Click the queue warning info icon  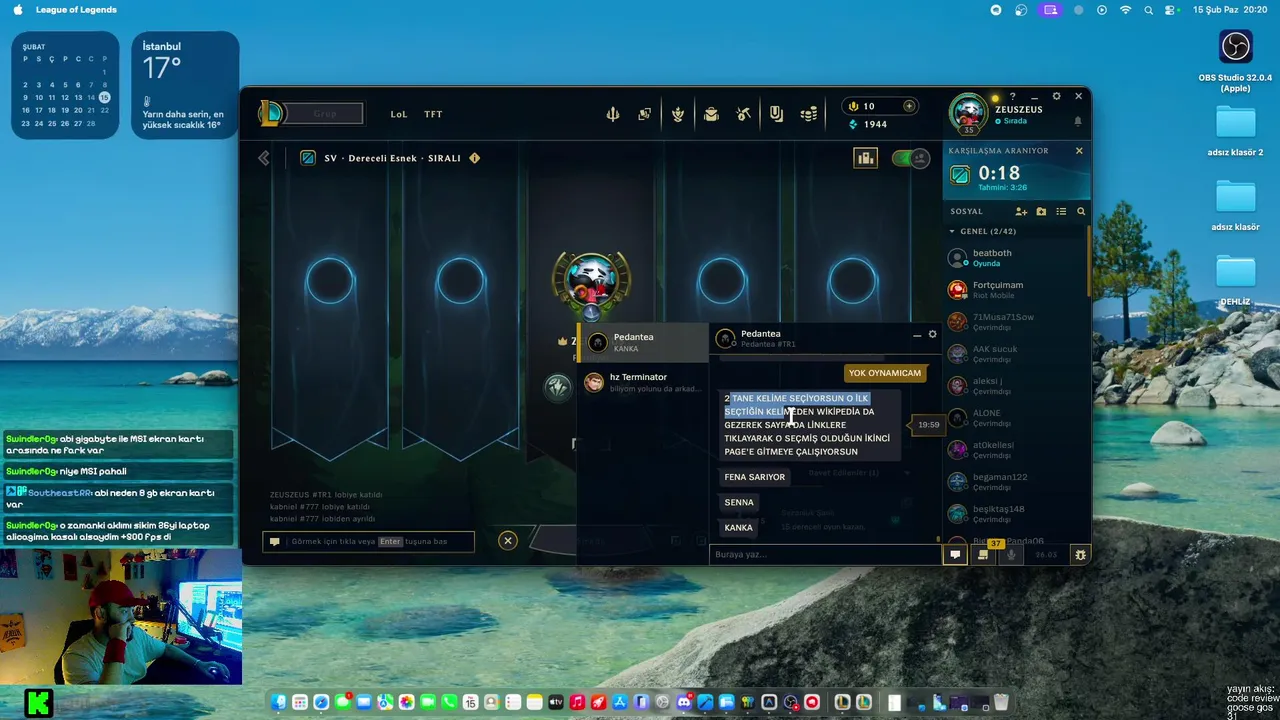pyautogui.click(x=475, y=158)
